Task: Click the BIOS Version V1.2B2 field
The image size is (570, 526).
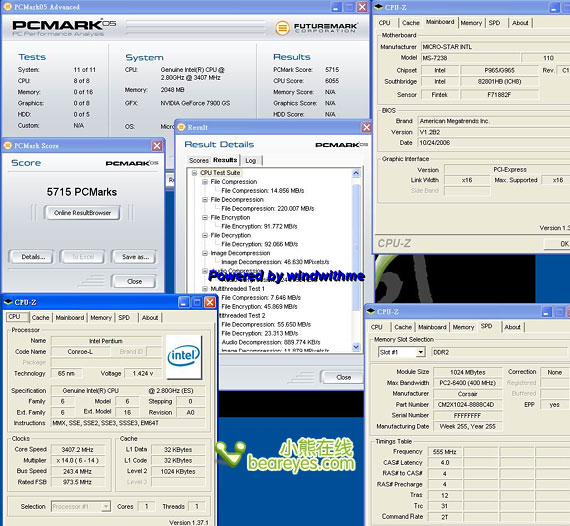Action: point(494,132)
